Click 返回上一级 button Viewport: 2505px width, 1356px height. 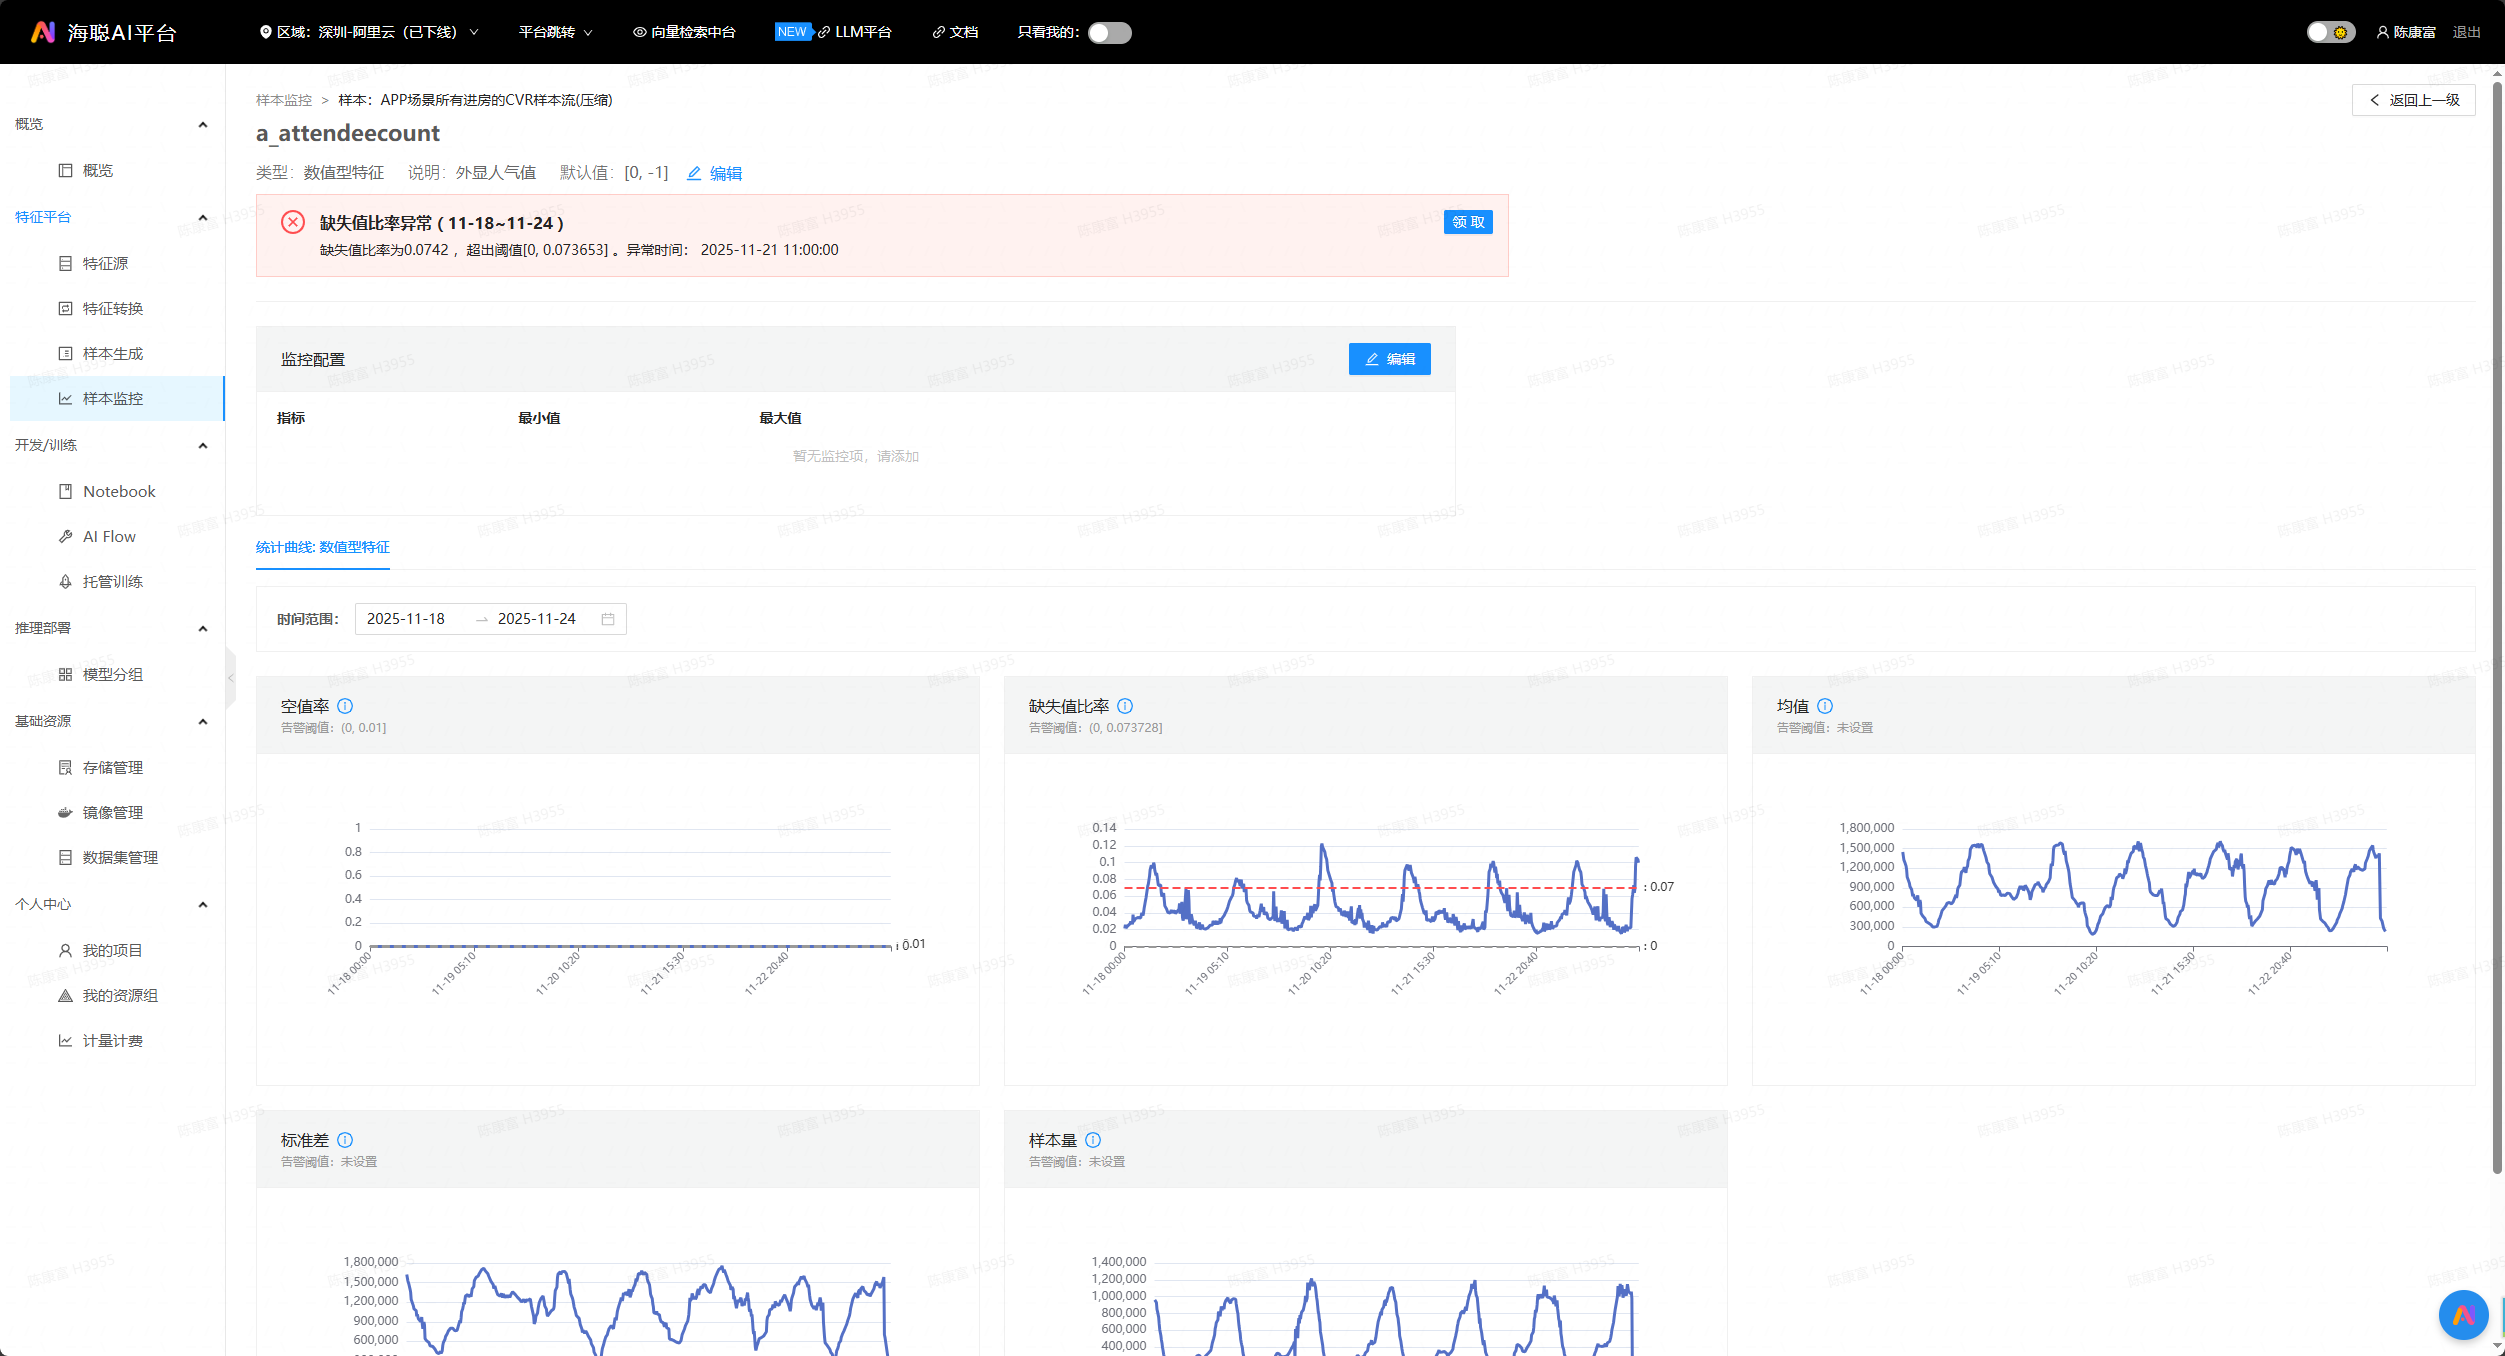(2413, 100)
